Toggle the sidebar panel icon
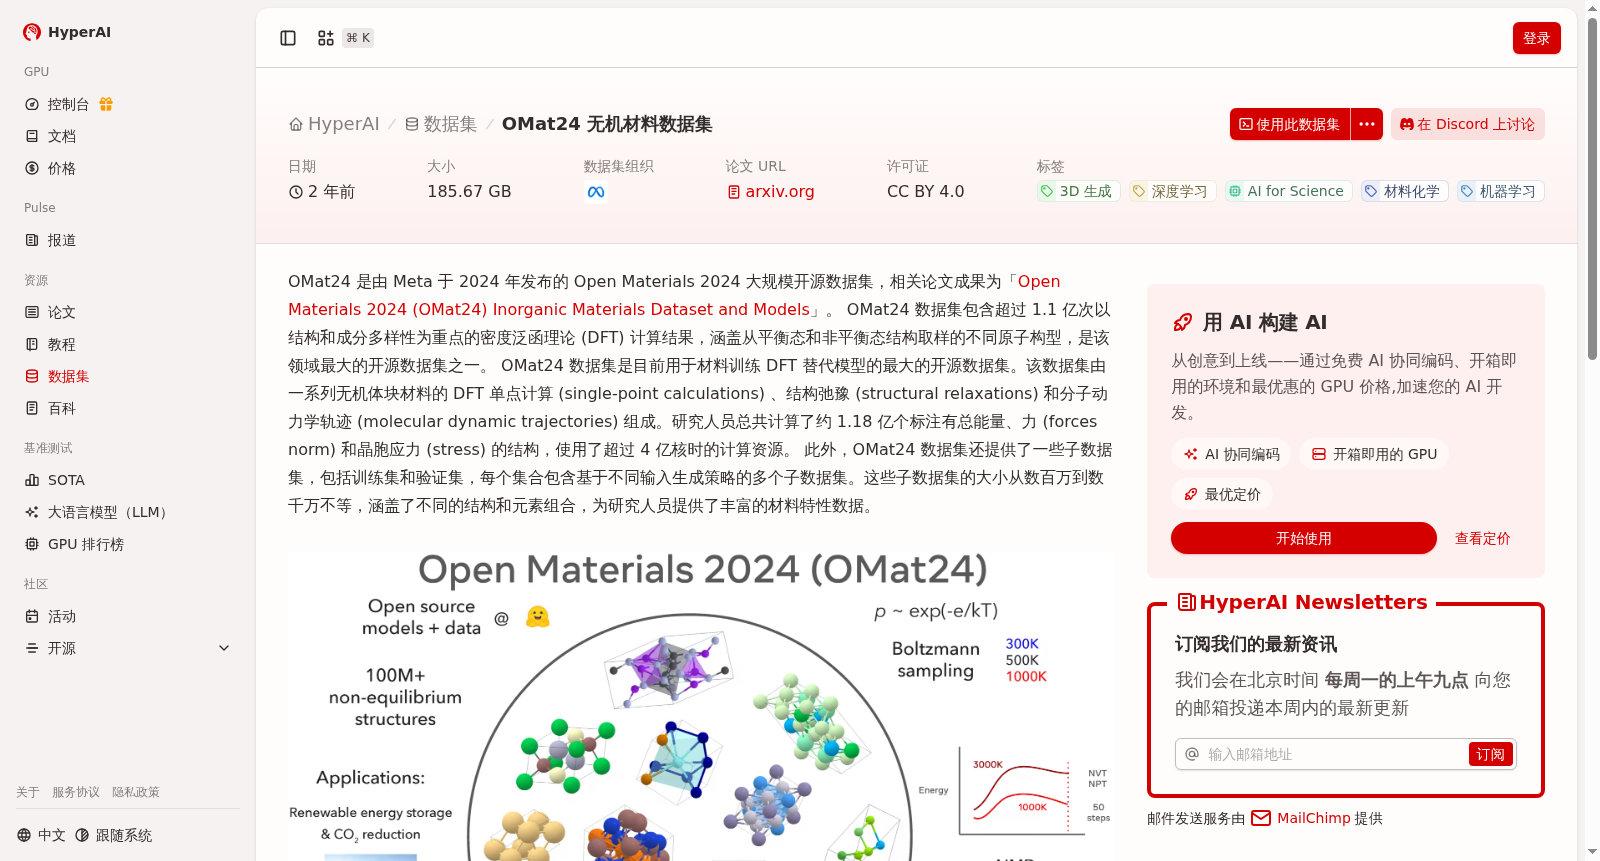The image size is (1600, 861). [288, 38]
